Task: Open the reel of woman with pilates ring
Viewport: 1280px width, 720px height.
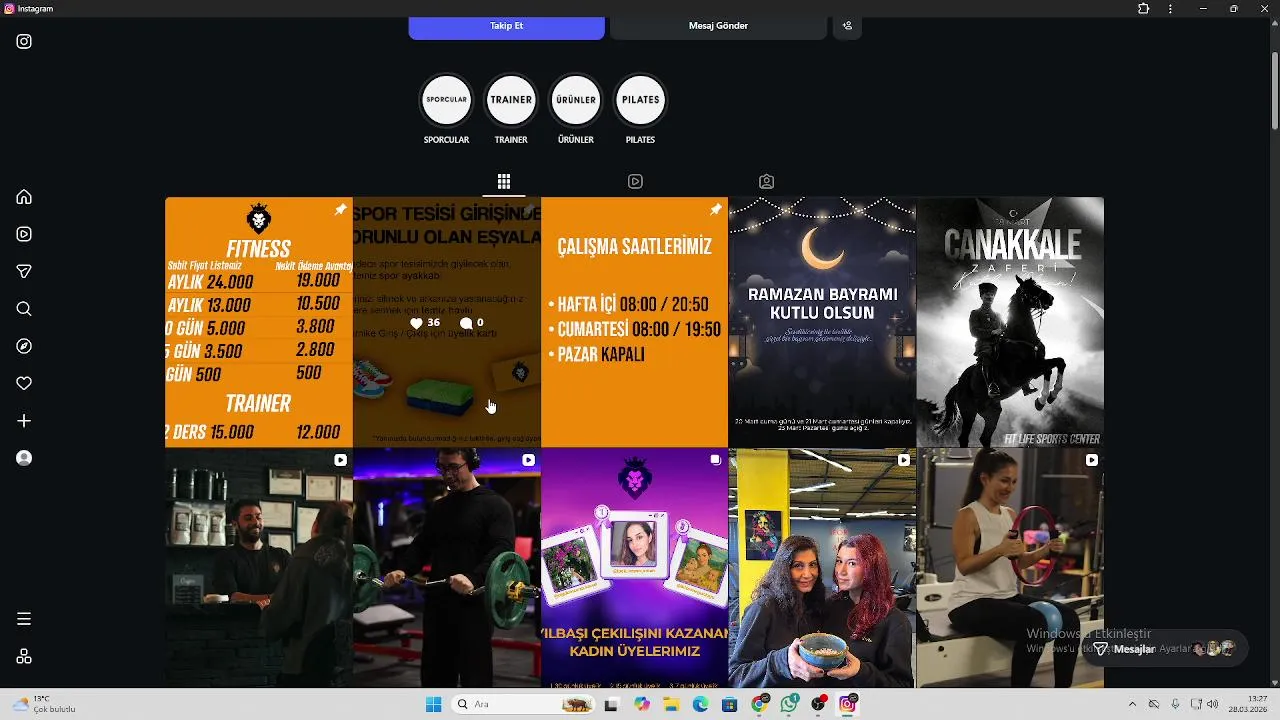Action: tap(1010, 568)
